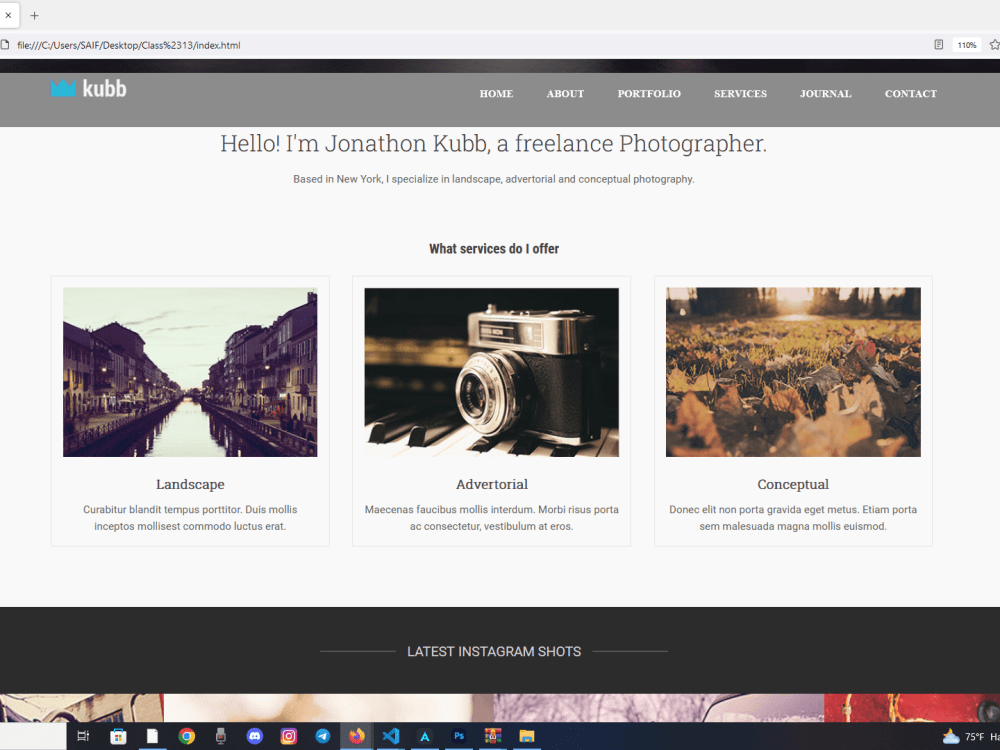
Task: Open the microphone recorder taskbar app
Action: (221, 736)
